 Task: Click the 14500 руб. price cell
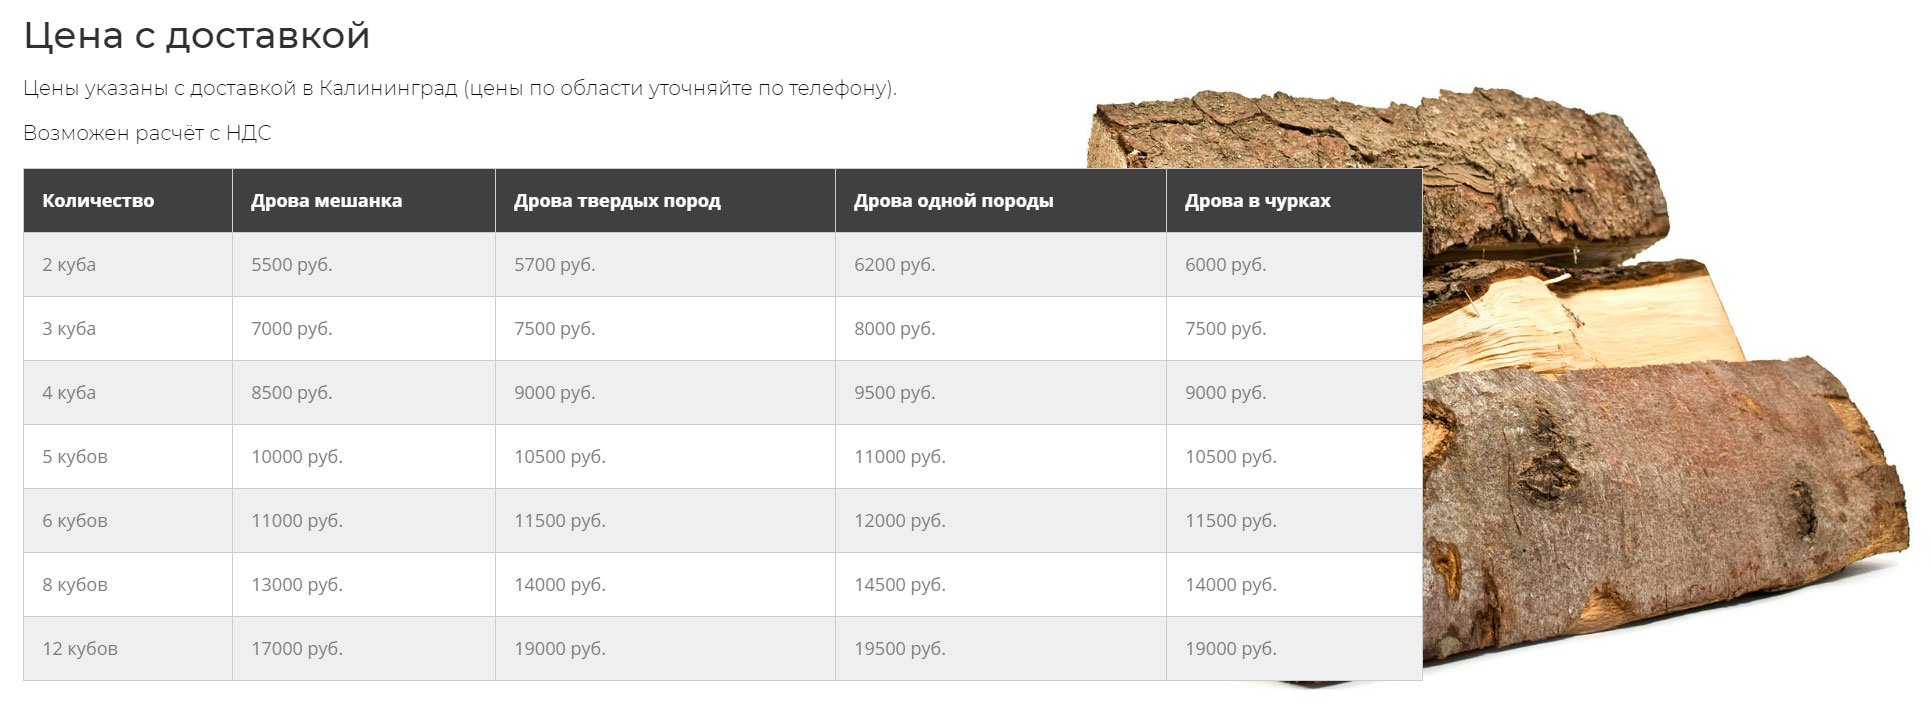click(x=1001, y=585)
